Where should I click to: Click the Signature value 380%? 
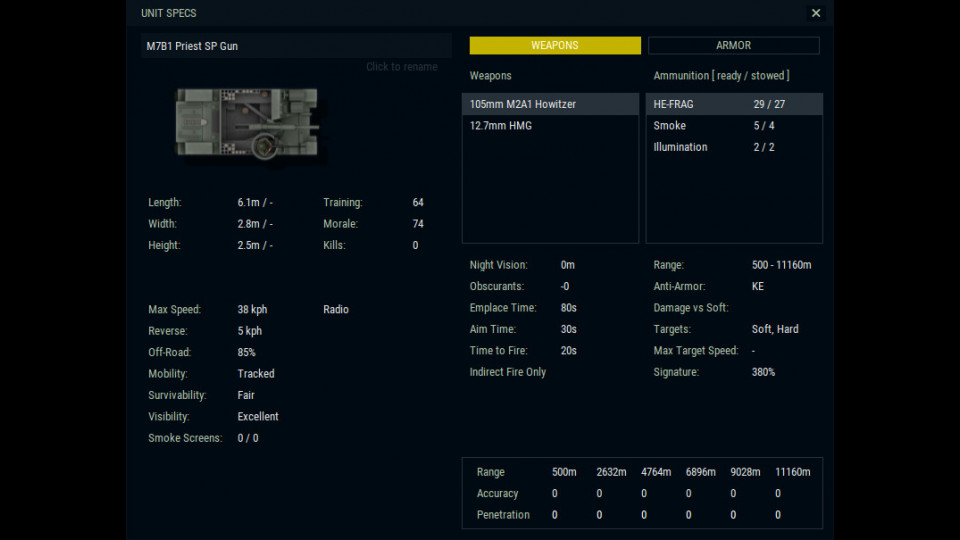(763, 372)
